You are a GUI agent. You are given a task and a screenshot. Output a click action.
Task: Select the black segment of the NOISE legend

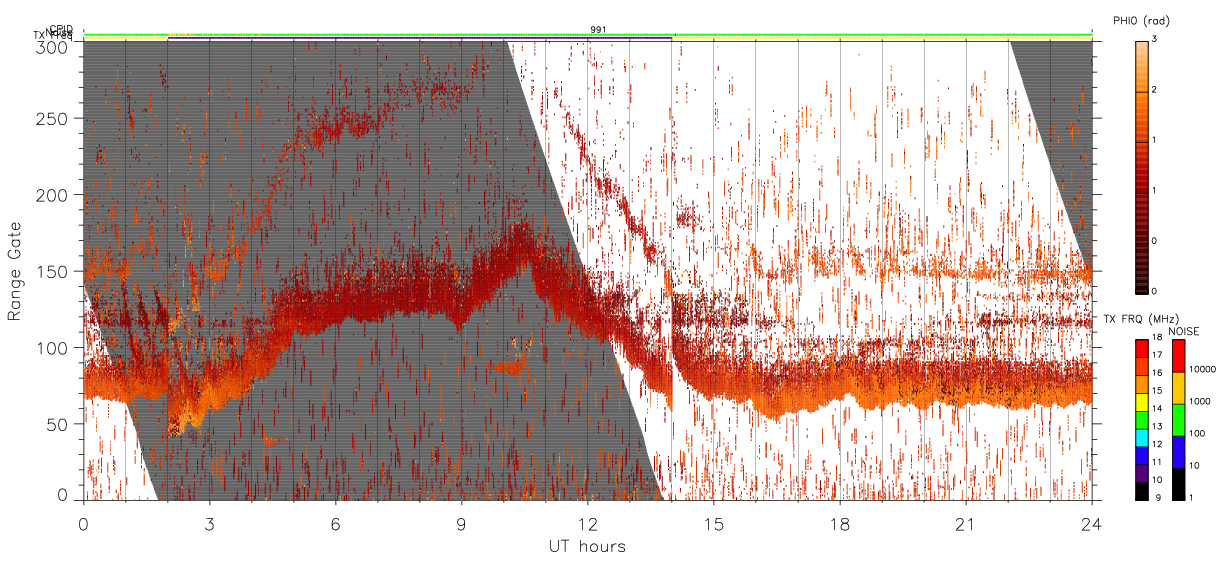(1179, 484)
